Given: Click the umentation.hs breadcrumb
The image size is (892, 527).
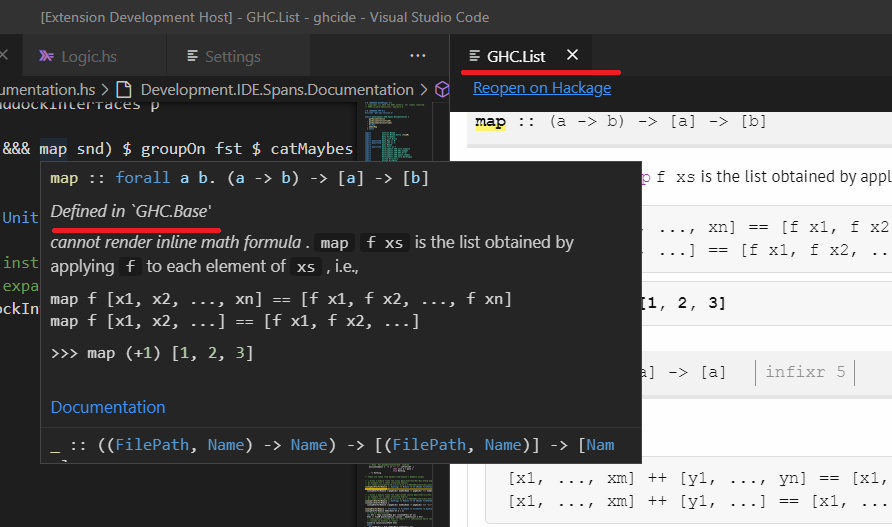Looking at the screenshot, I should [48, 90].
